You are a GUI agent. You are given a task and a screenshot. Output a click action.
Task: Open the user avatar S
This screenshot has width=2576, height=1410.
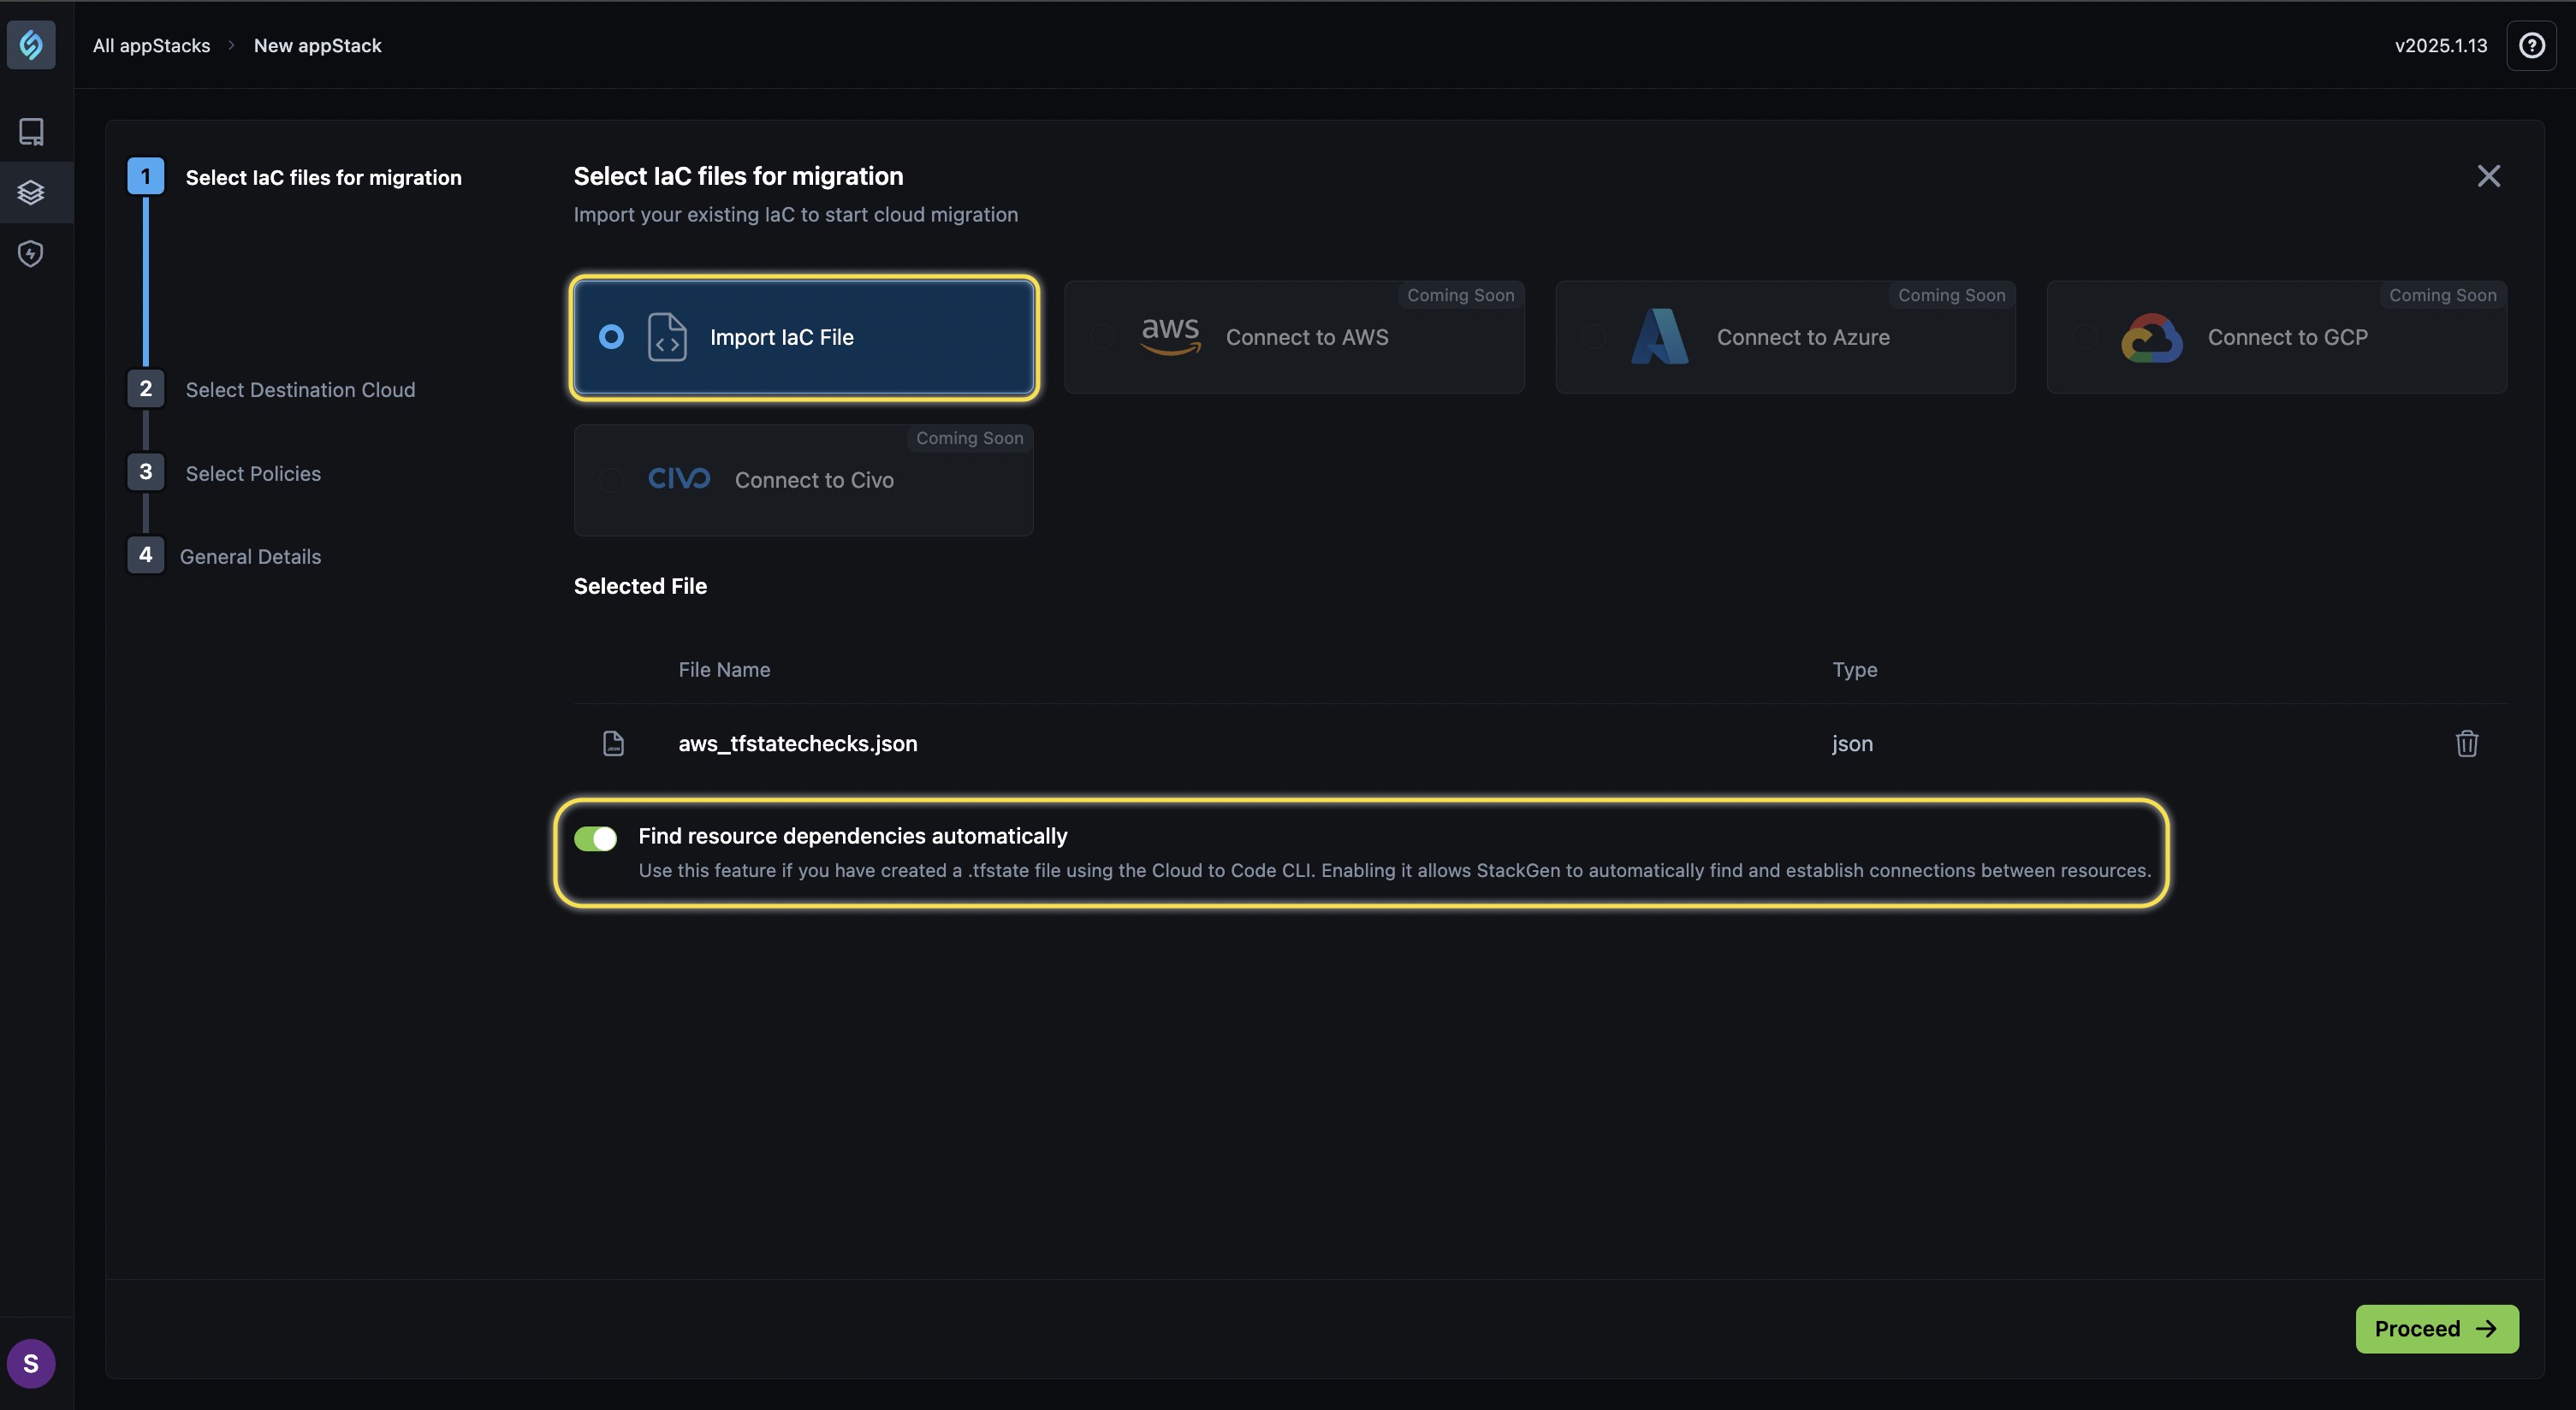click(x=31, y=1363)
